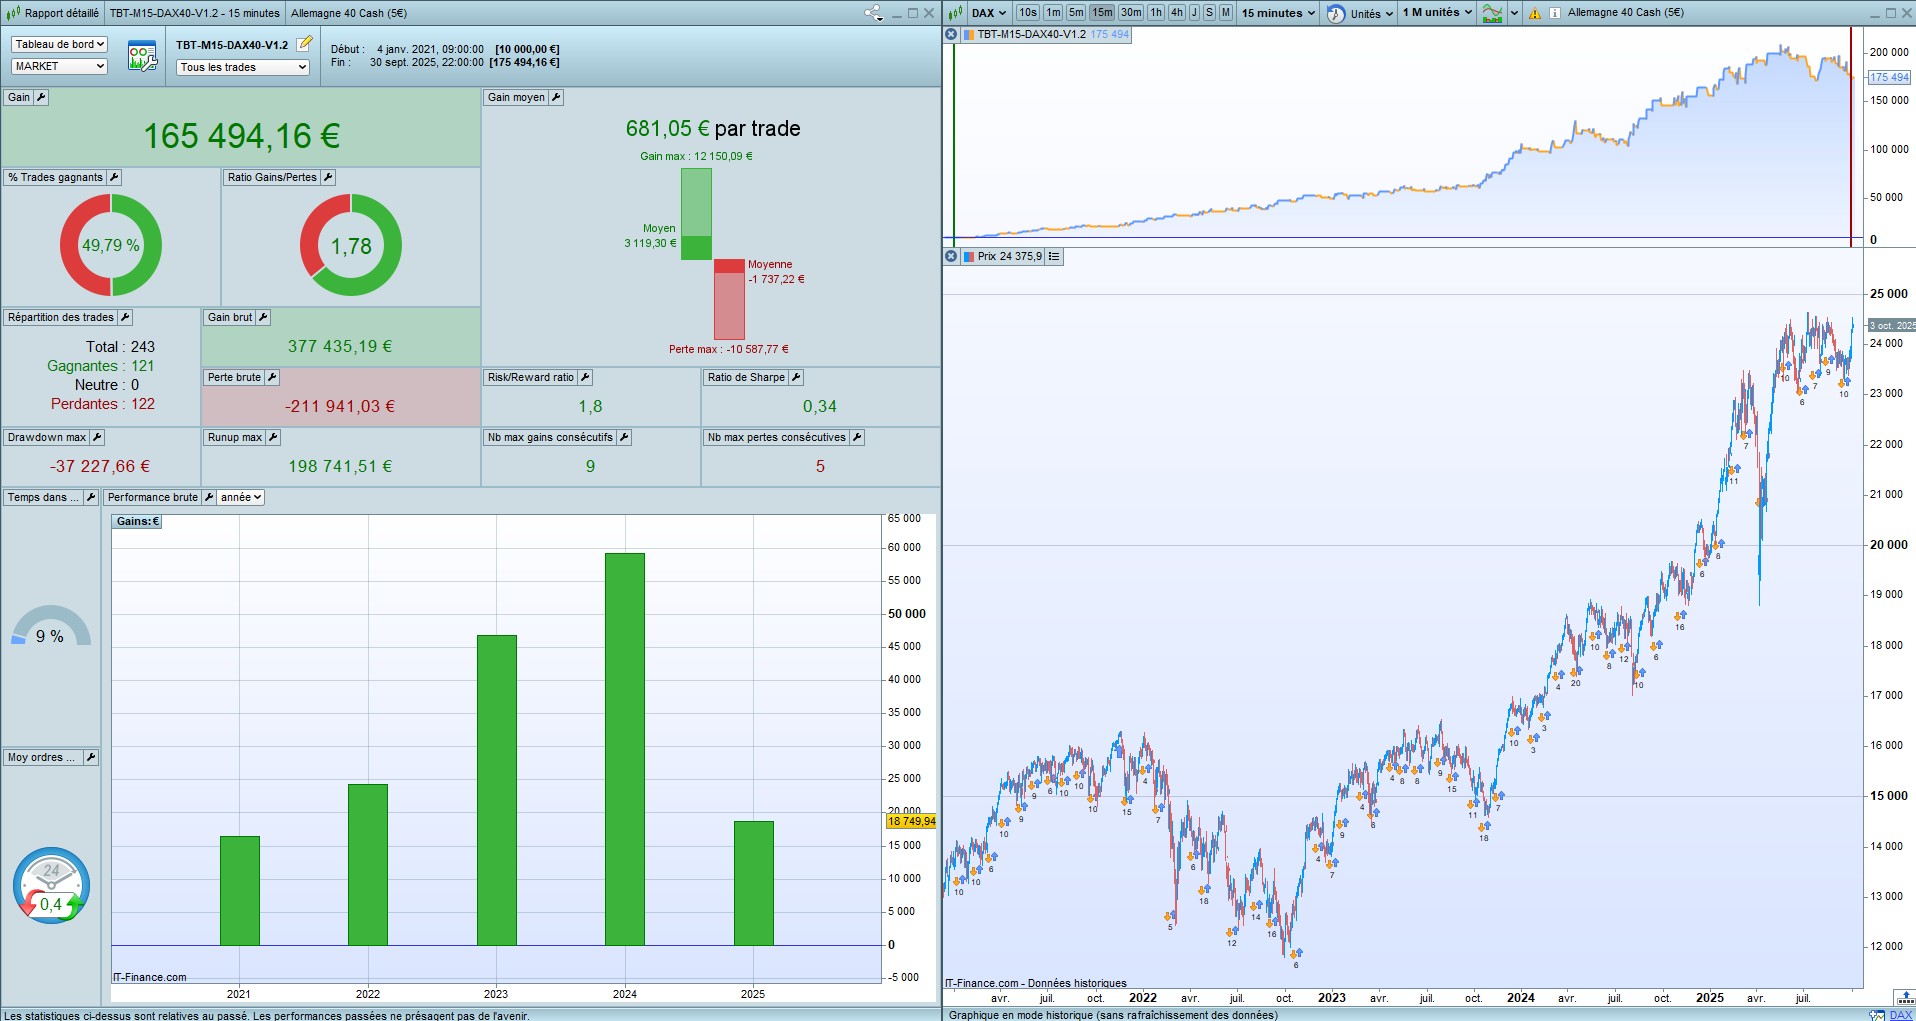The image size is (1916, 1021).
Task: Click the 2024 gains bar in chart
Action: [x=624, y=748]
